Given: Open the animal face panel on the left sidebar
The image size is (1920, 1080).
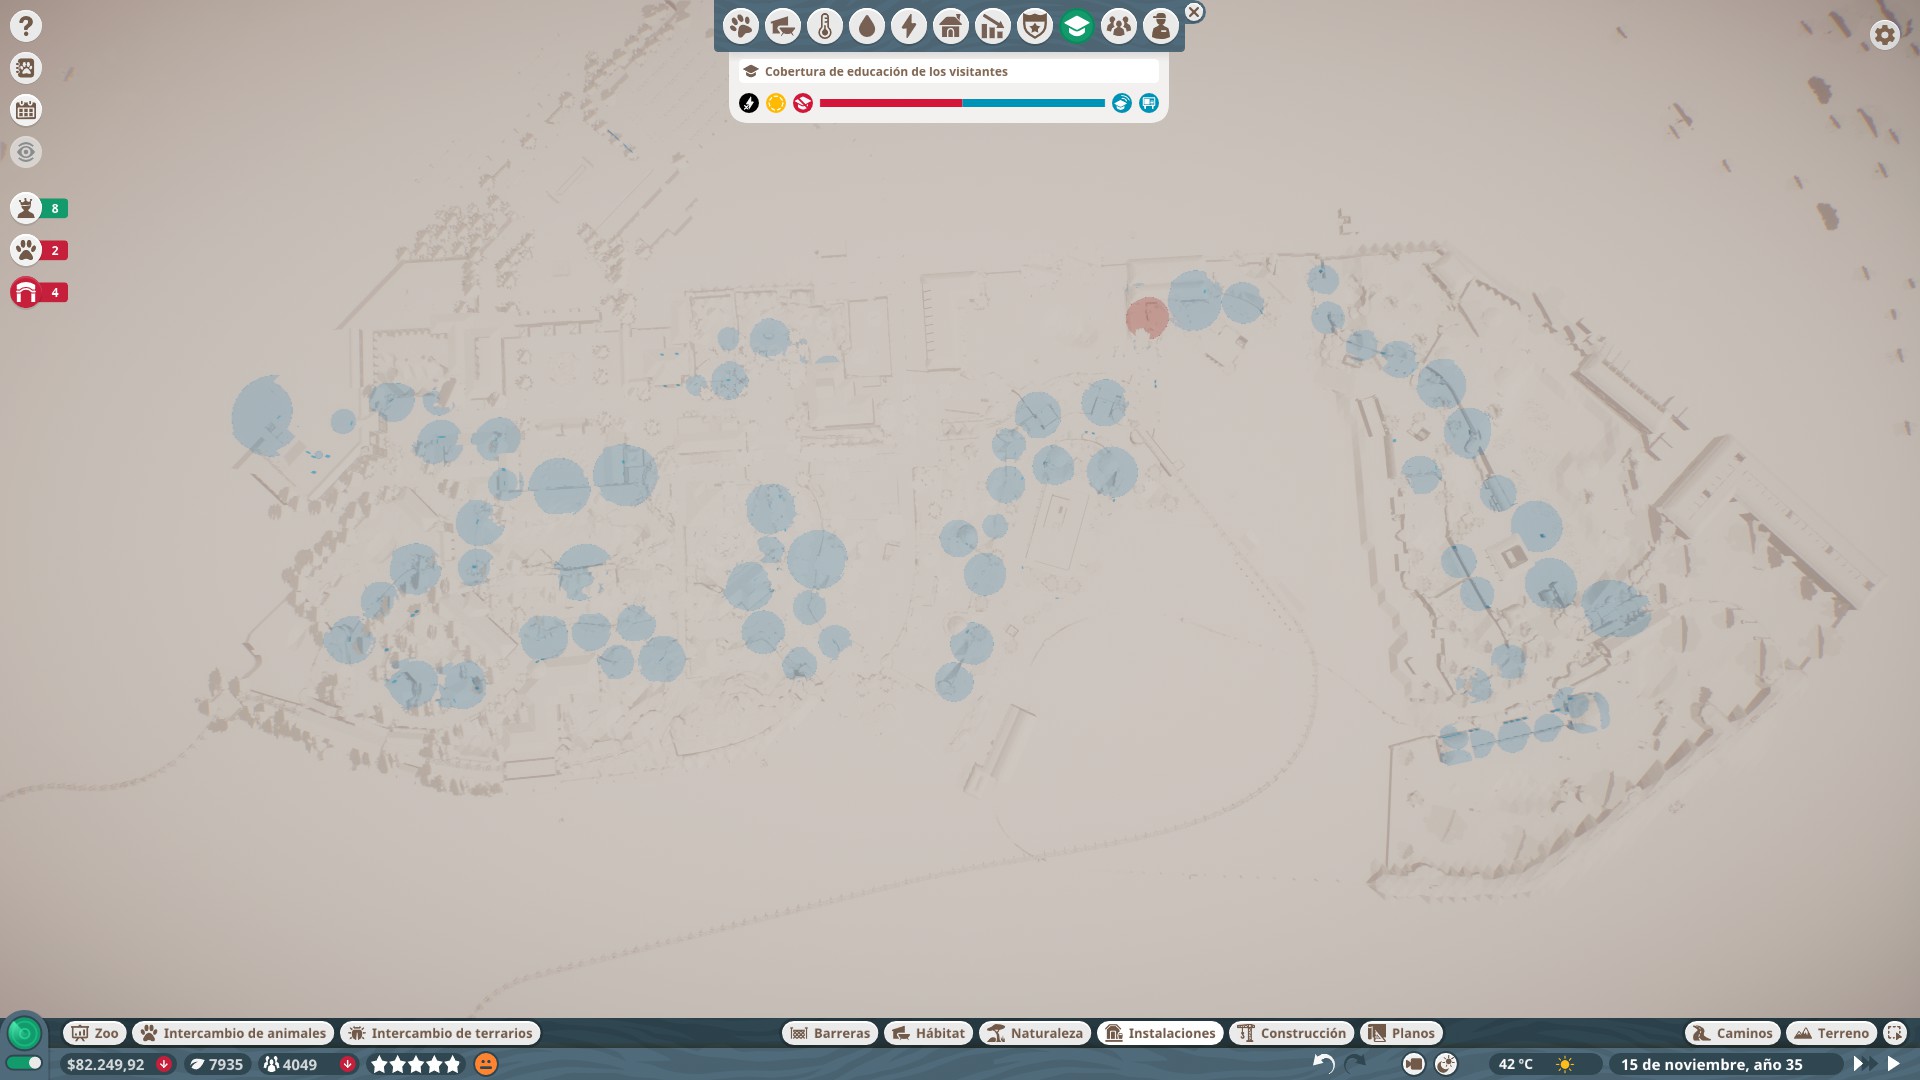Looking at the screenshot, I should 26,68.
